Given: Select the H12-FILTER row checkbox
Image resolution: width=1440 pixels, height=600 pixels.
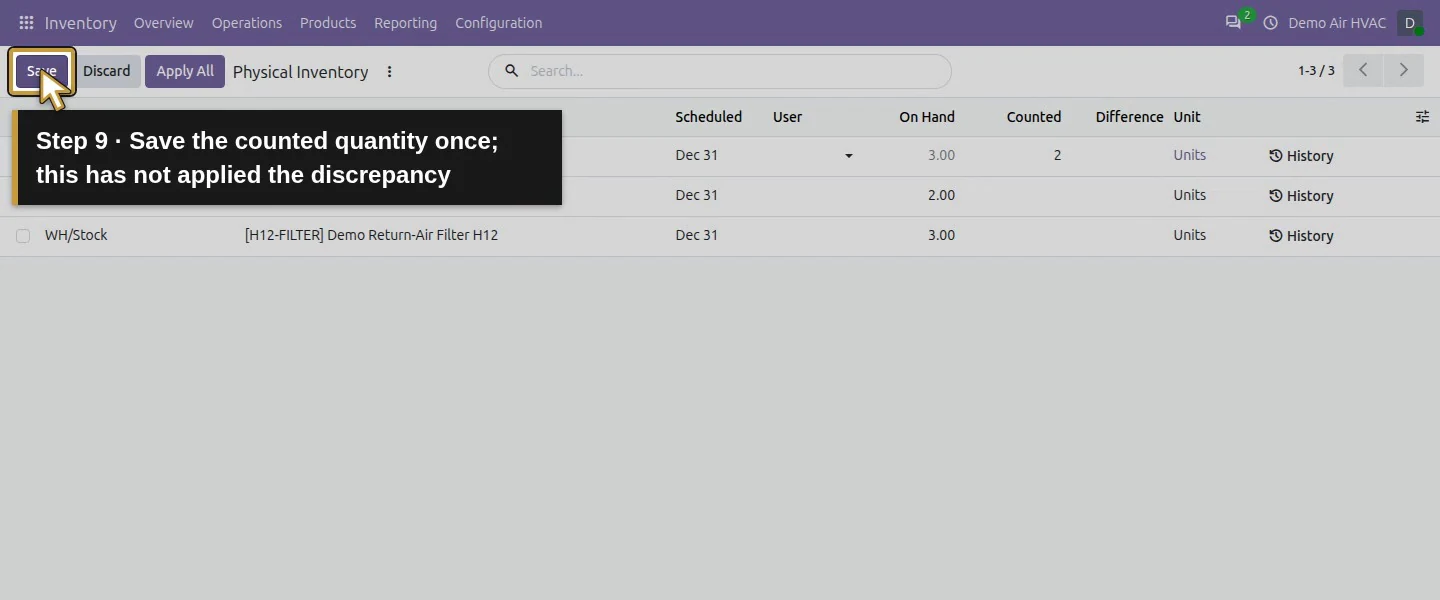Looking at the screenshot, I should 23,236.
